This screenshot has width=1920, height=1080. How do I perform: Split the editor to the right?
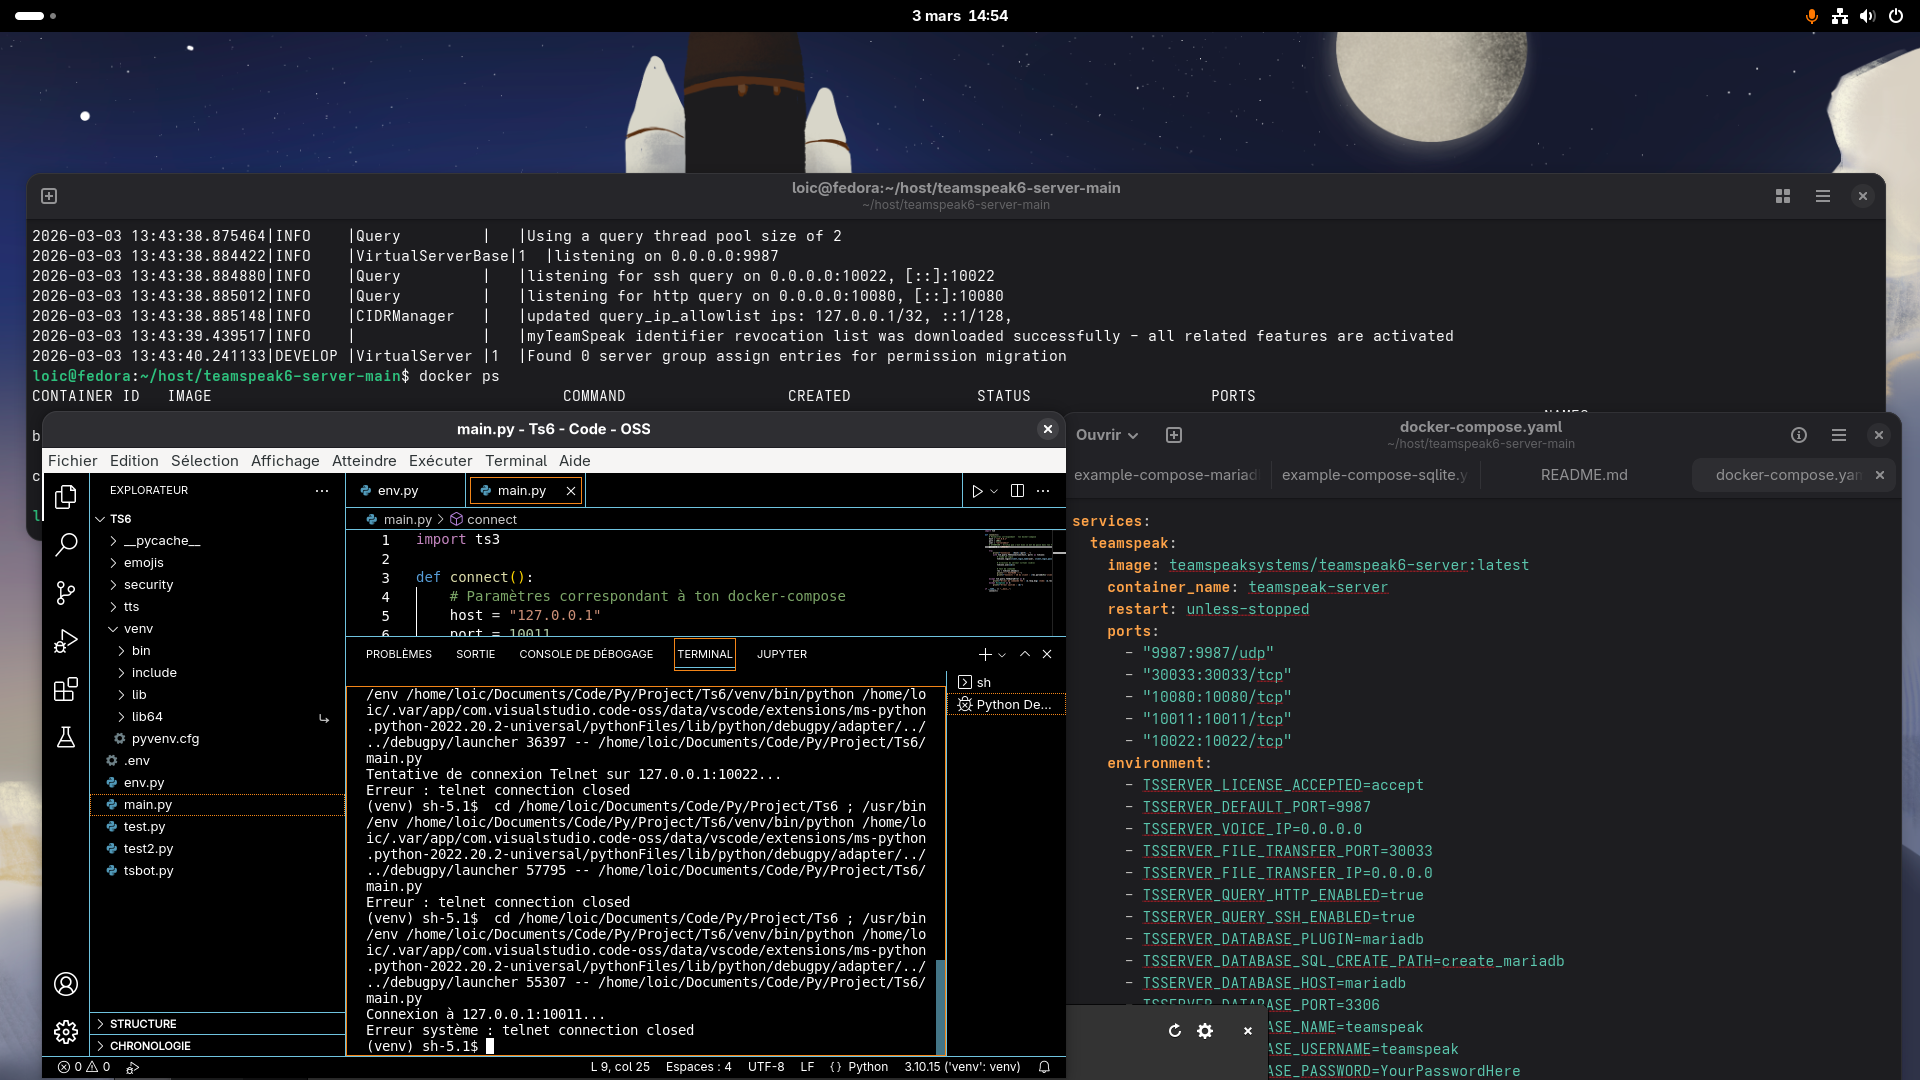pyautogui.click(x=1017, y=491)
